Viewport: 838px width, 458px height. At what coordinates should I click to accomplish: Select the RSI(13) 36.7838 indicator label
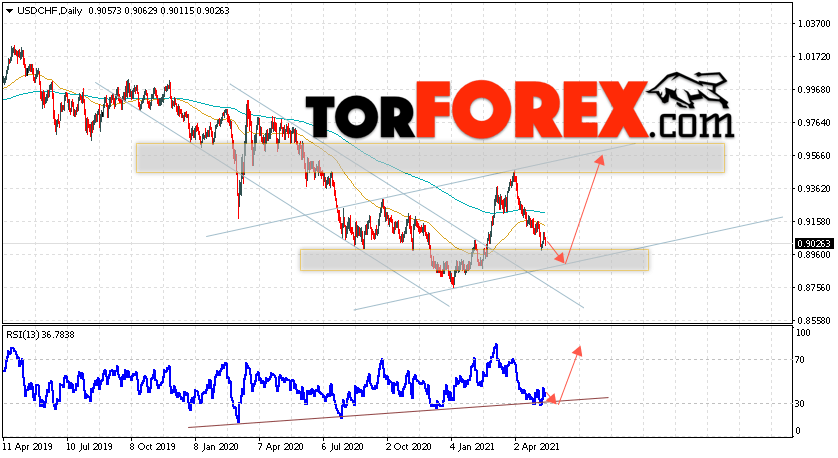pyautogui.click(x=41, y=335)
